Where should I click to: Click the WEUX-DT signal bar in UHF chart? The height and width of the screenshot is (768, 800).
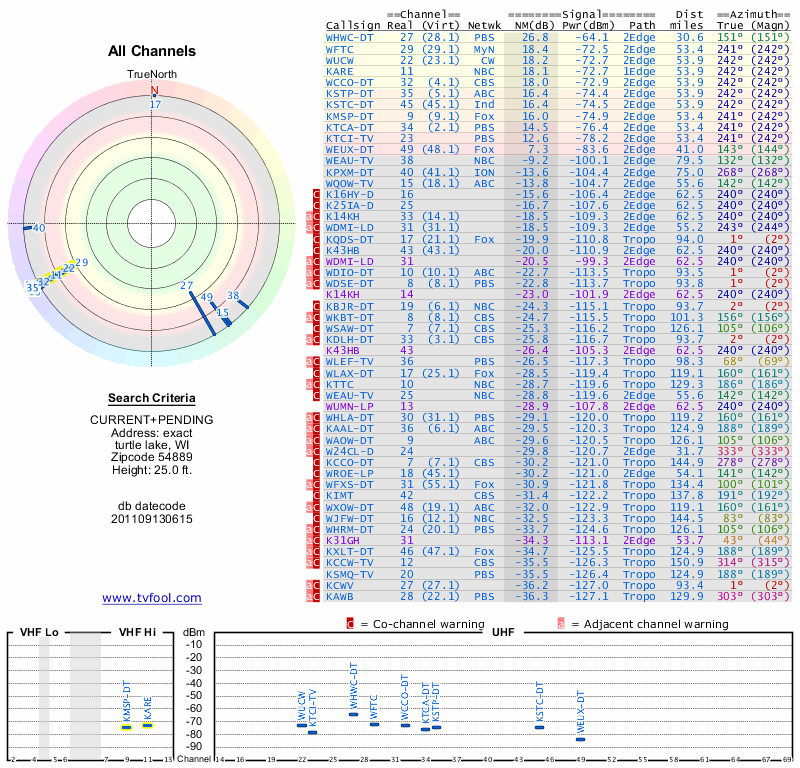click(x=580, y=738)
